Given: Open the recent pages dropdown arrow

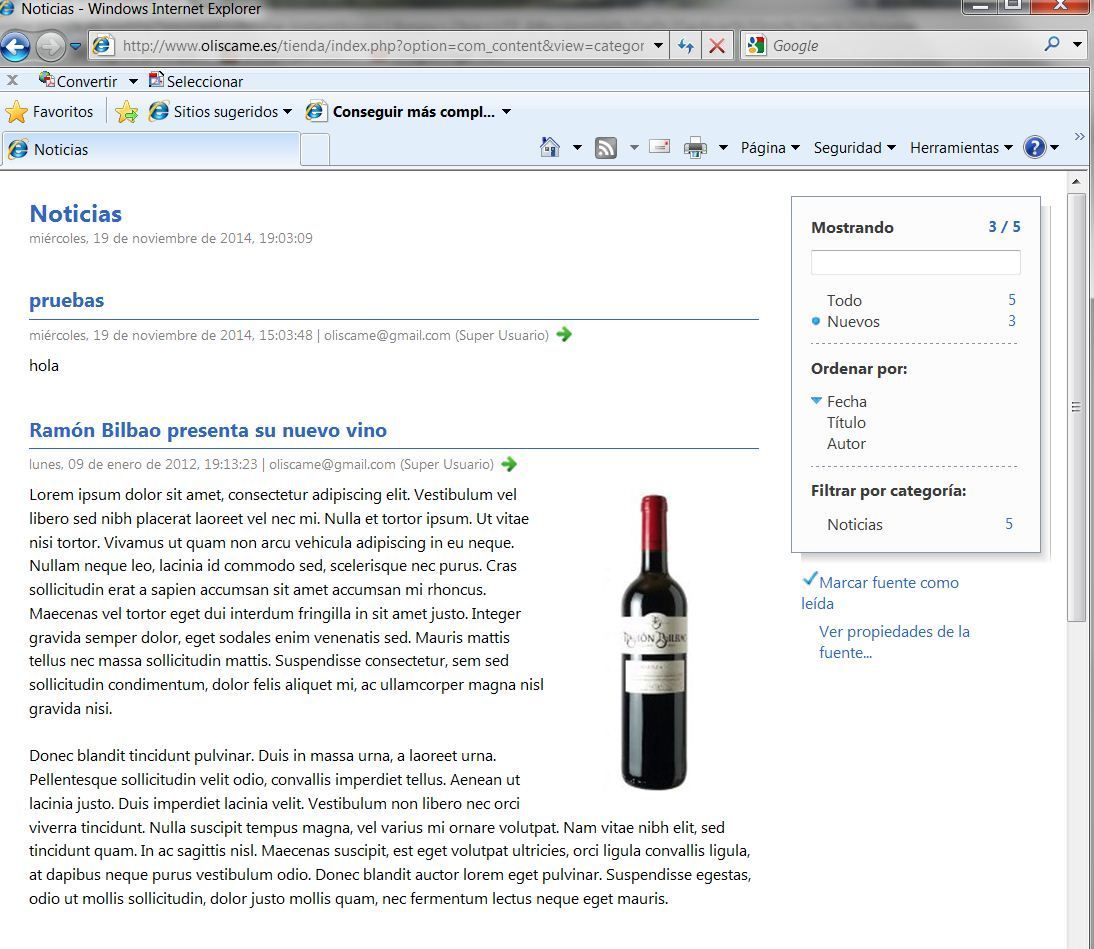Looking at the screenshot, I should pyautogui.click(x=75, y=47).
